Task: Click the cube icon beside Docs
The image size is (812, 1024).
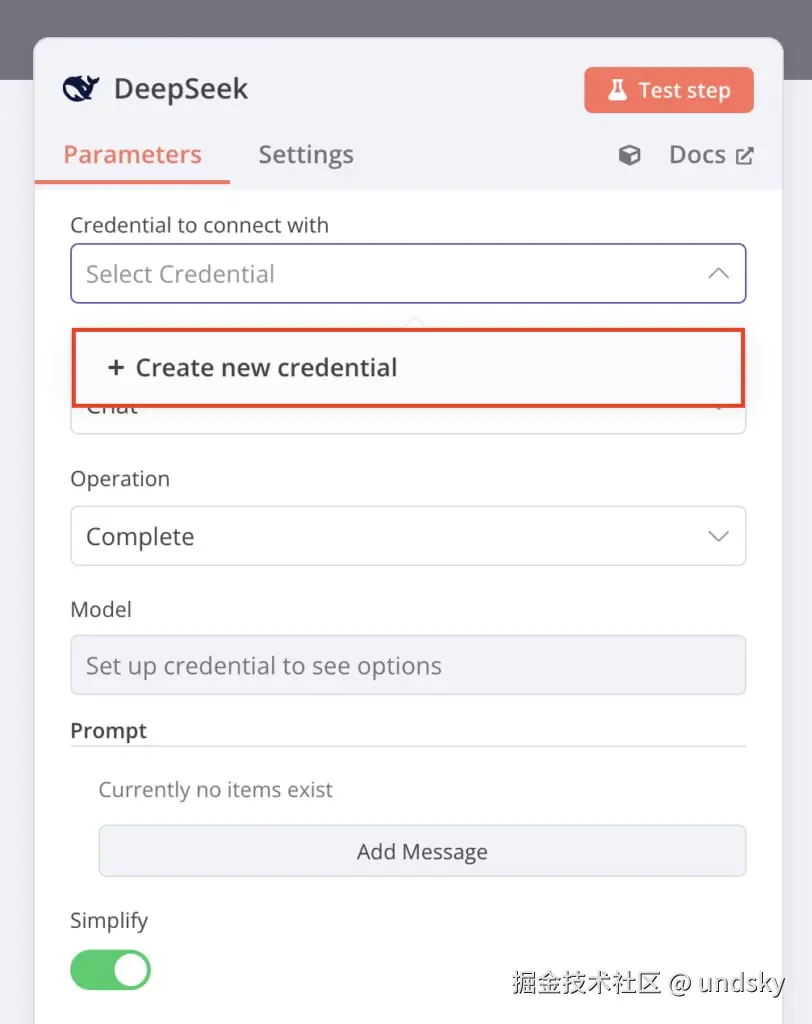Action: (629, 155)
